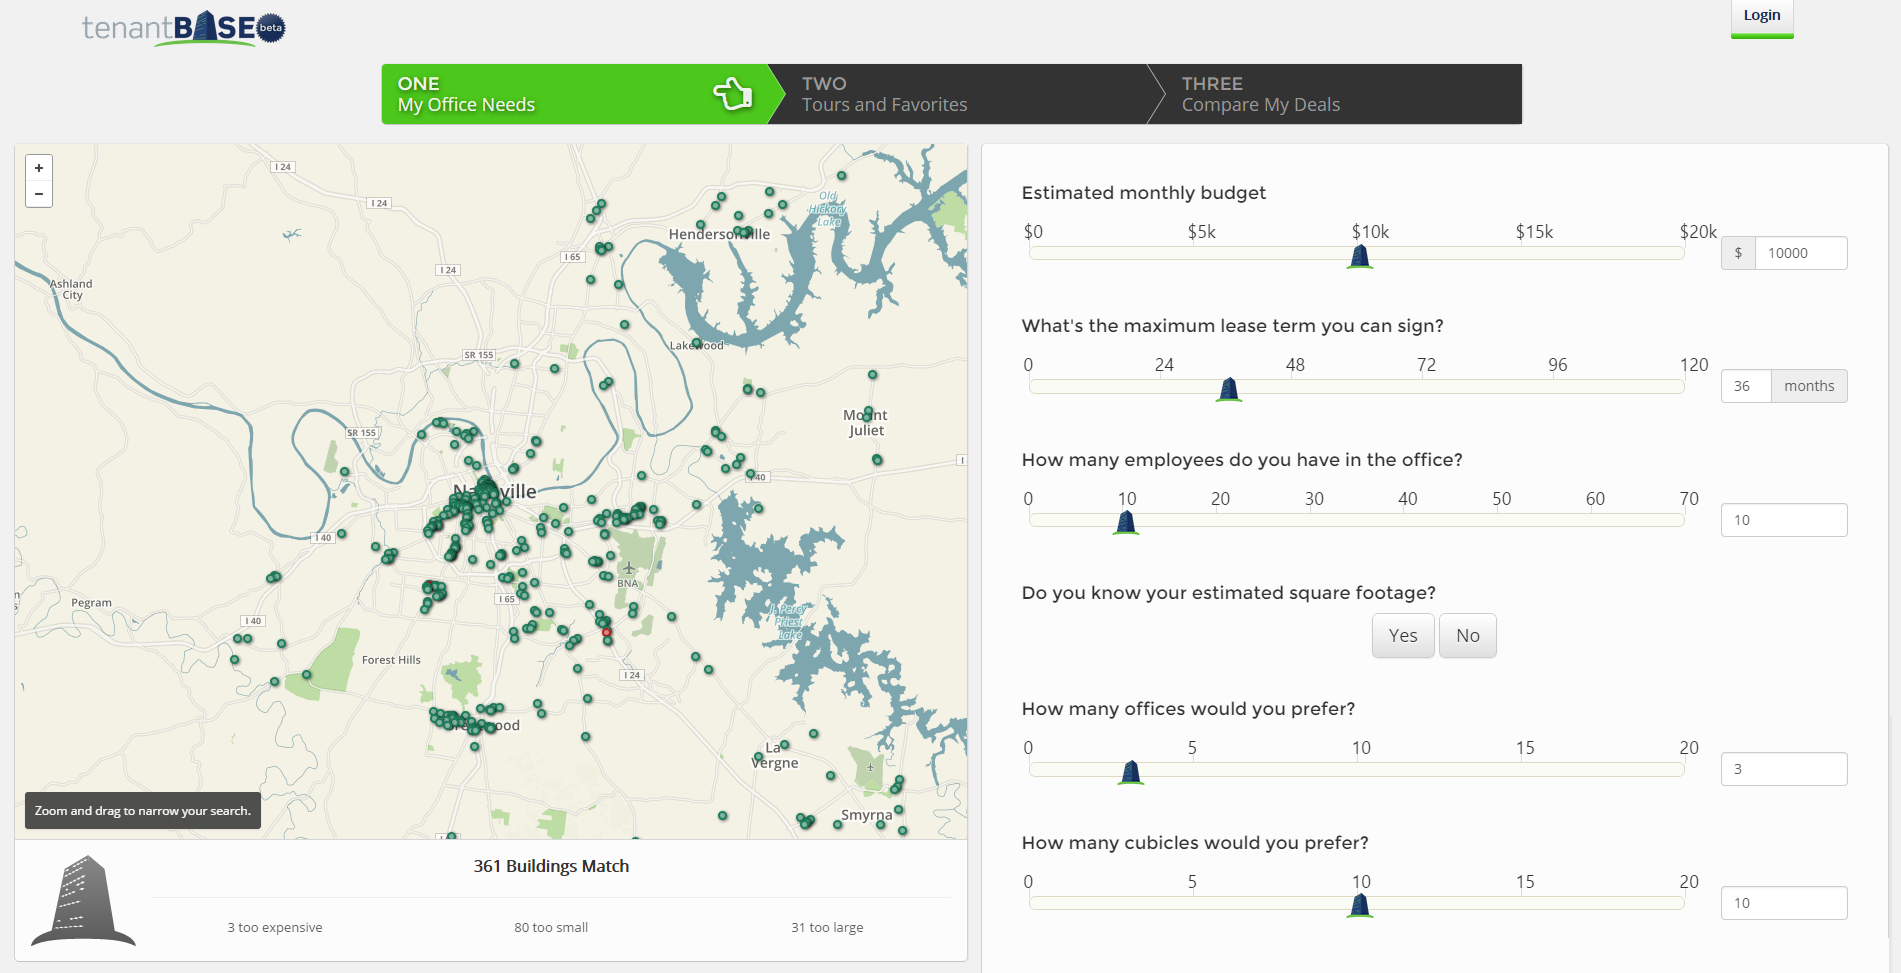Zoom in the map with plus button
Screen dimensions: 1901x973
(39, 168)
